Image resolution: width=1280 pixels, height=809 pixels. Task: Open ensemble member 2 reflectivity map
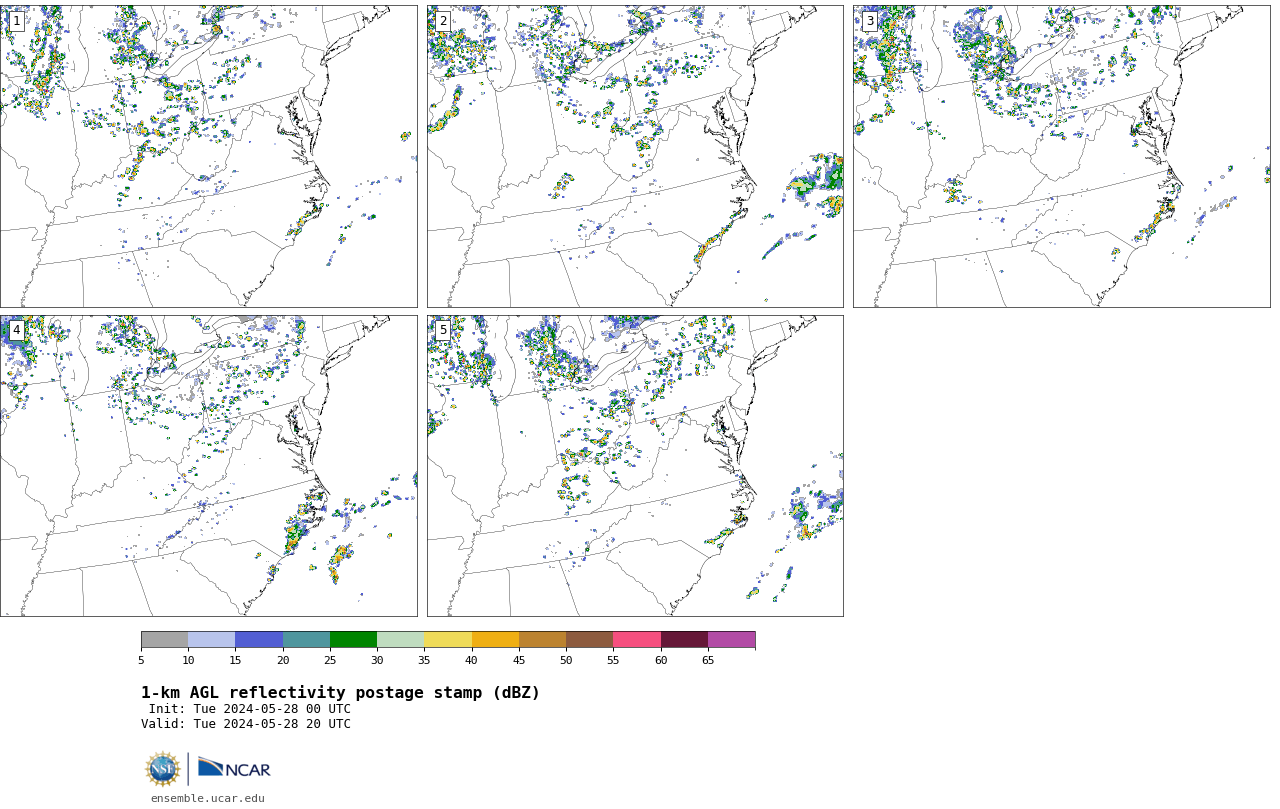pyautogui.click(x=635, y=156)
